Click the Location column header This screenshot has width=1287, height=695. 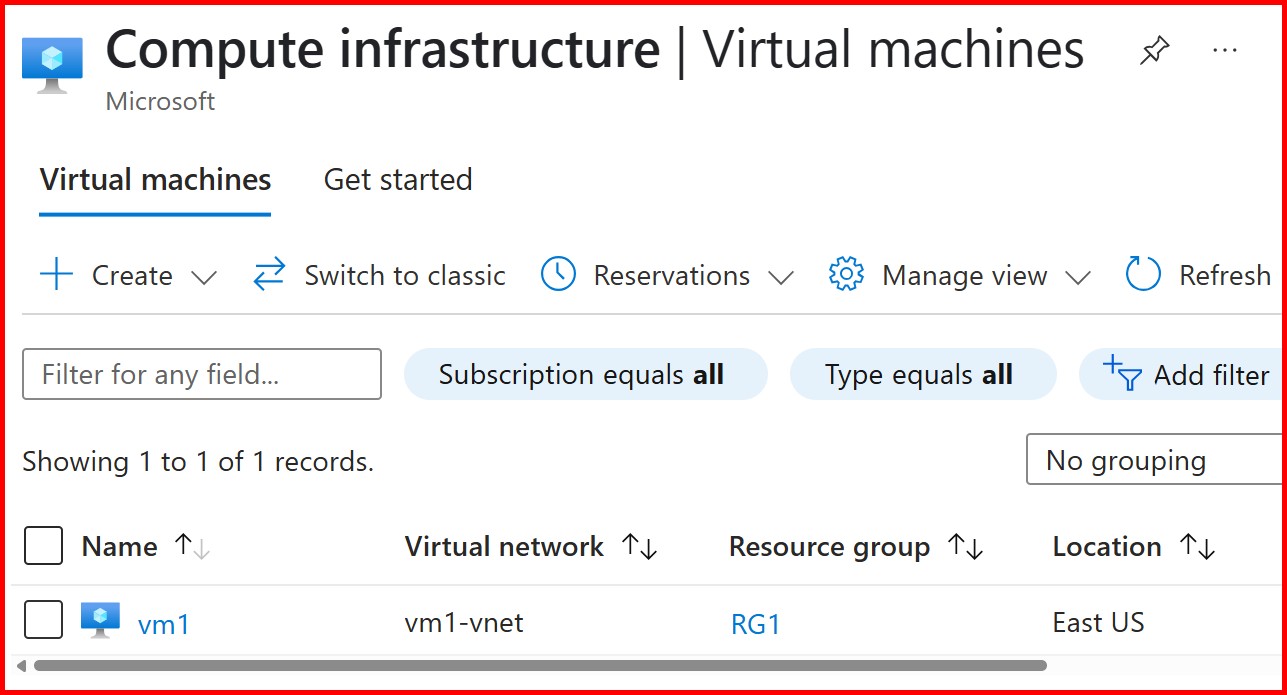pyautogui.click(x=1107, y=547)
